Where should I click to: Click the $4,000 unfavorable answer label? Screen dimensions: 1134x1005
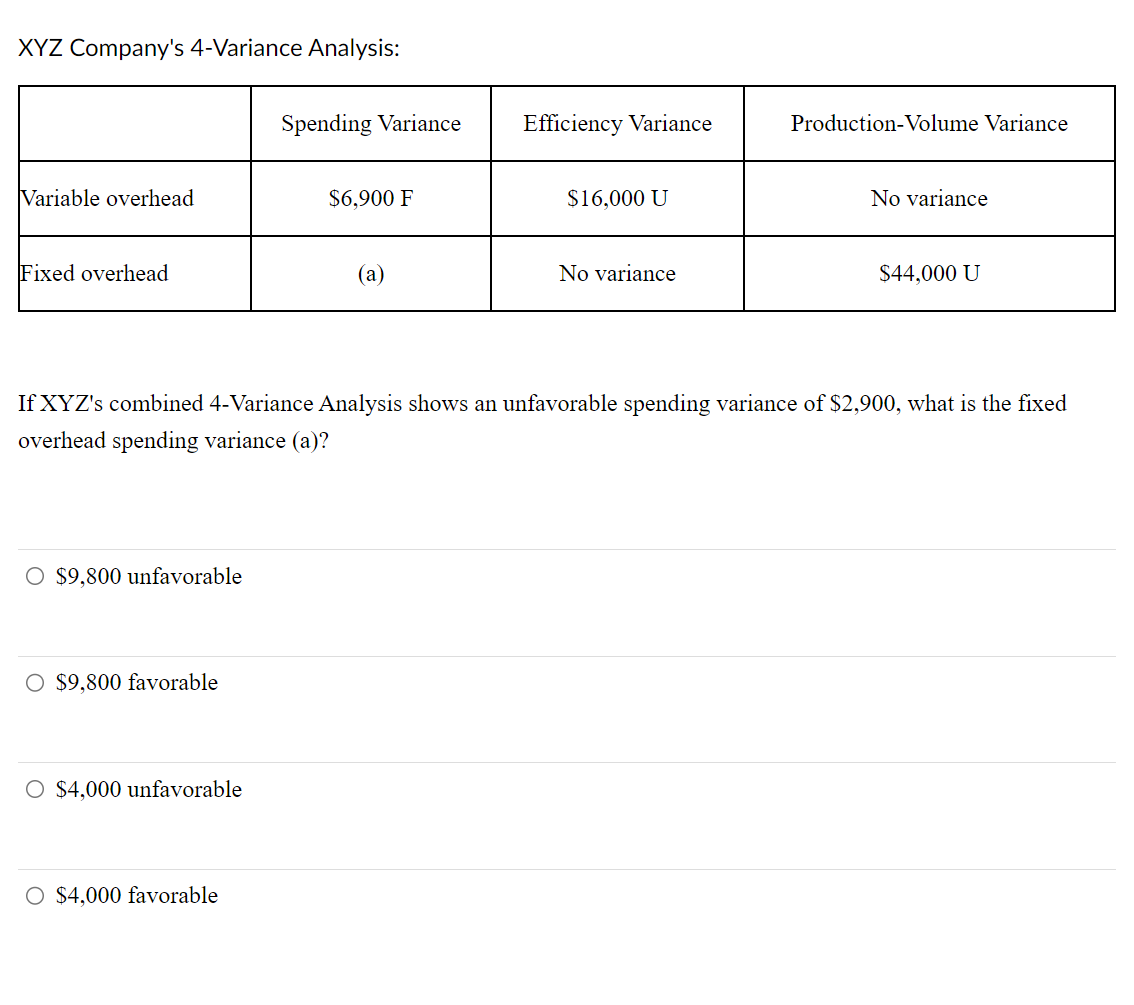[148, 789]
